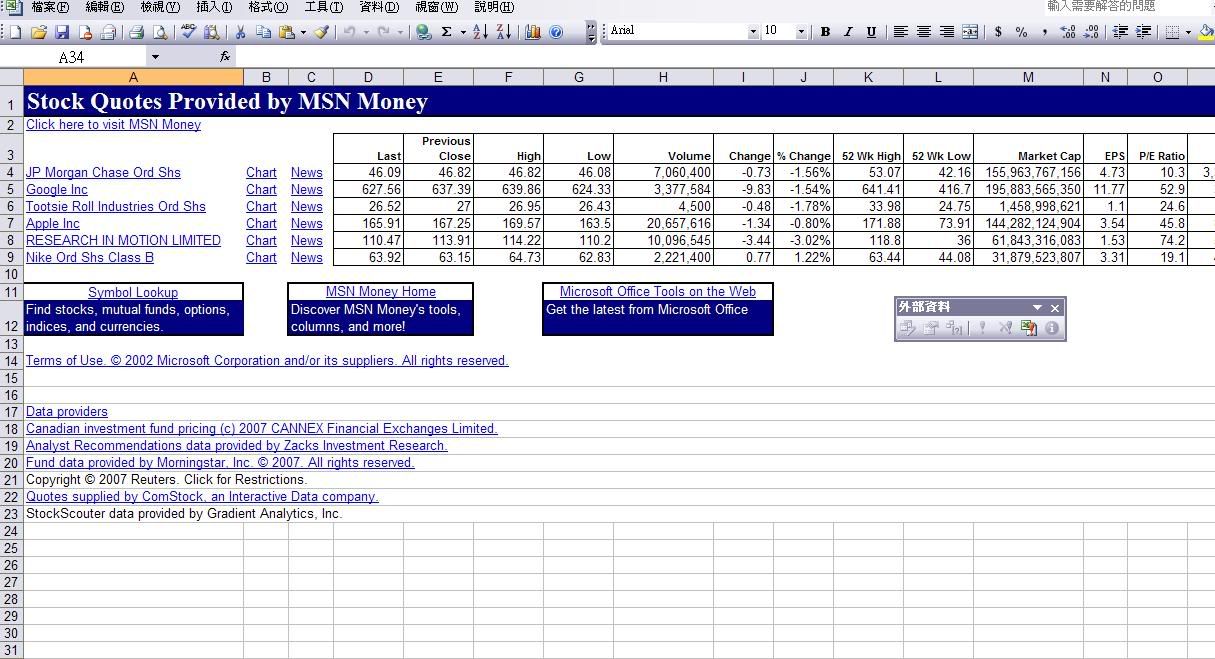Open Chart link for Google Inc row
The width and height of the screenshot is (1215, 659).
coord(261,190)
